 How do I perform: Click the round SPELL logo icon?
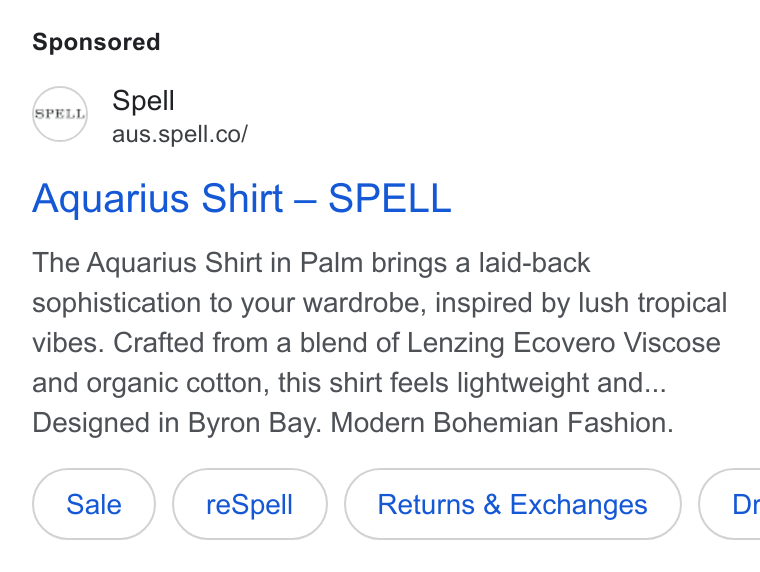(60, 114)
